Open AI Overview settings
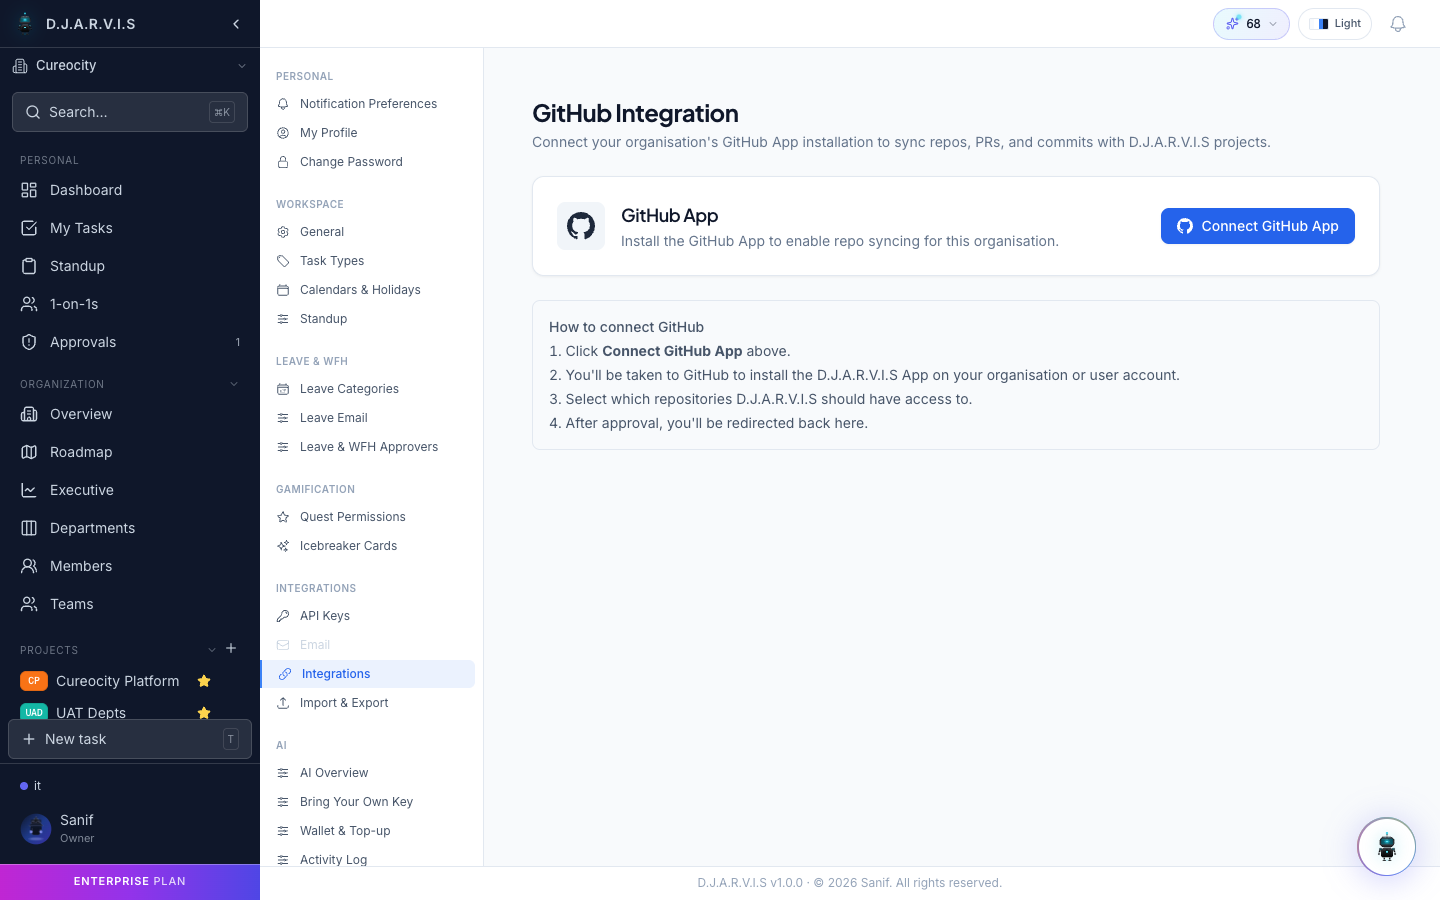Image resolution: width=1440 pixels, height=900 pixels. tap(368, 773)
